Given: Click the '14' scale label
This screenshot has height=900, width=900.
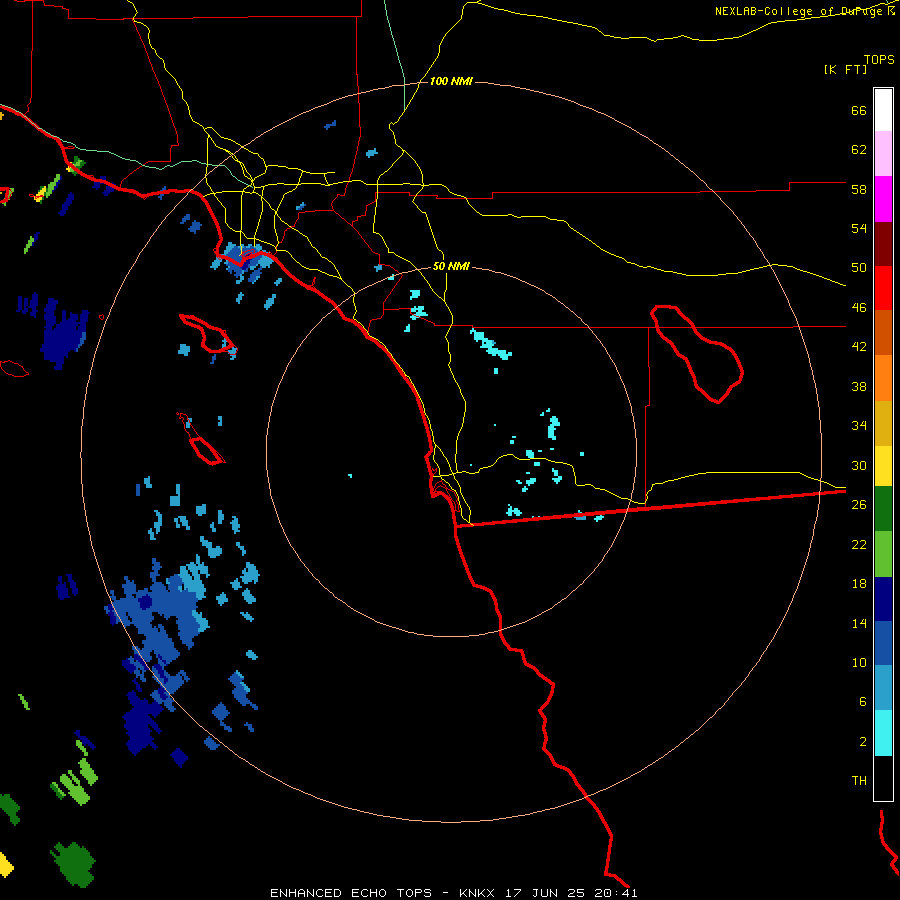Looking at the screenshot, I should point(859,623).
